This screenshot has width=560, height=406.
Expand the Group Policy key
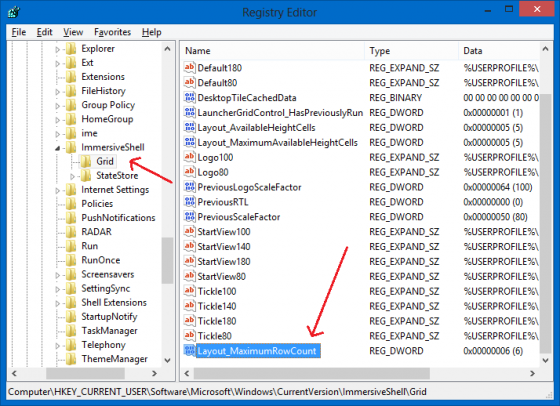pyautogui.click(x=57, y=106)
